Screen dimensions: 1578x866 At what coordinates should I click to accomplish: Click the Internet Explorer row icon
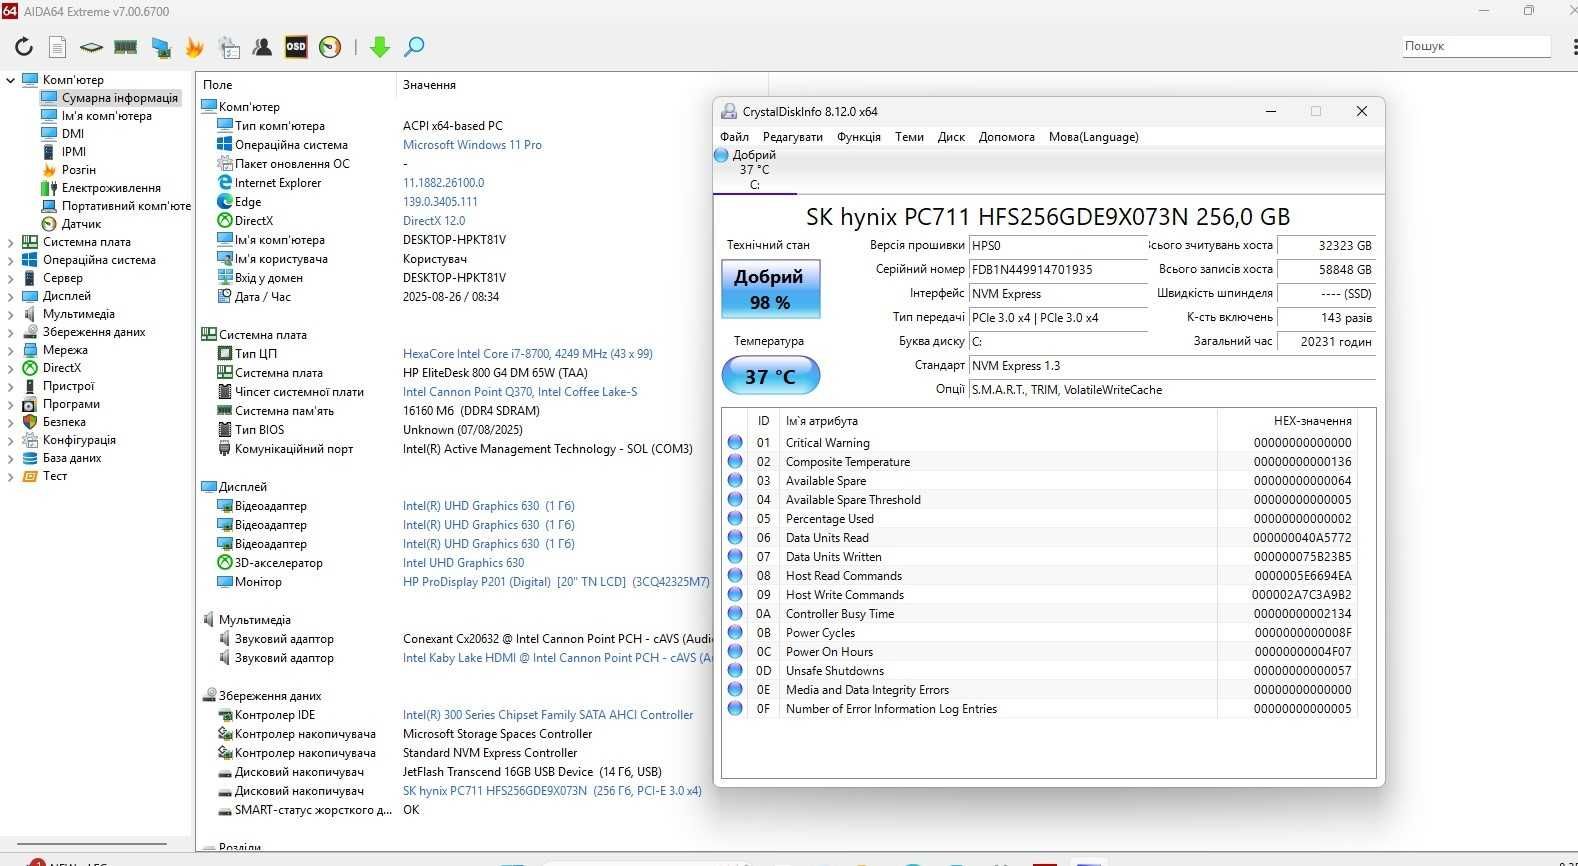click(225, 183)
